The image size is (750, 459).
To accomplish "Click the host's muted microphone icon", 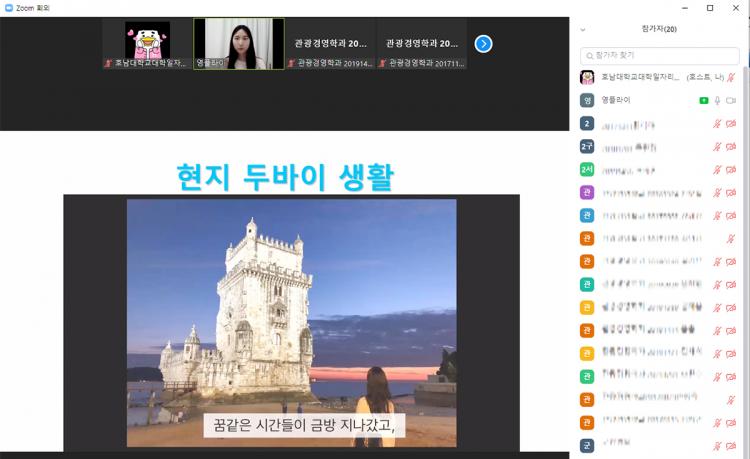I will [731, 77].
